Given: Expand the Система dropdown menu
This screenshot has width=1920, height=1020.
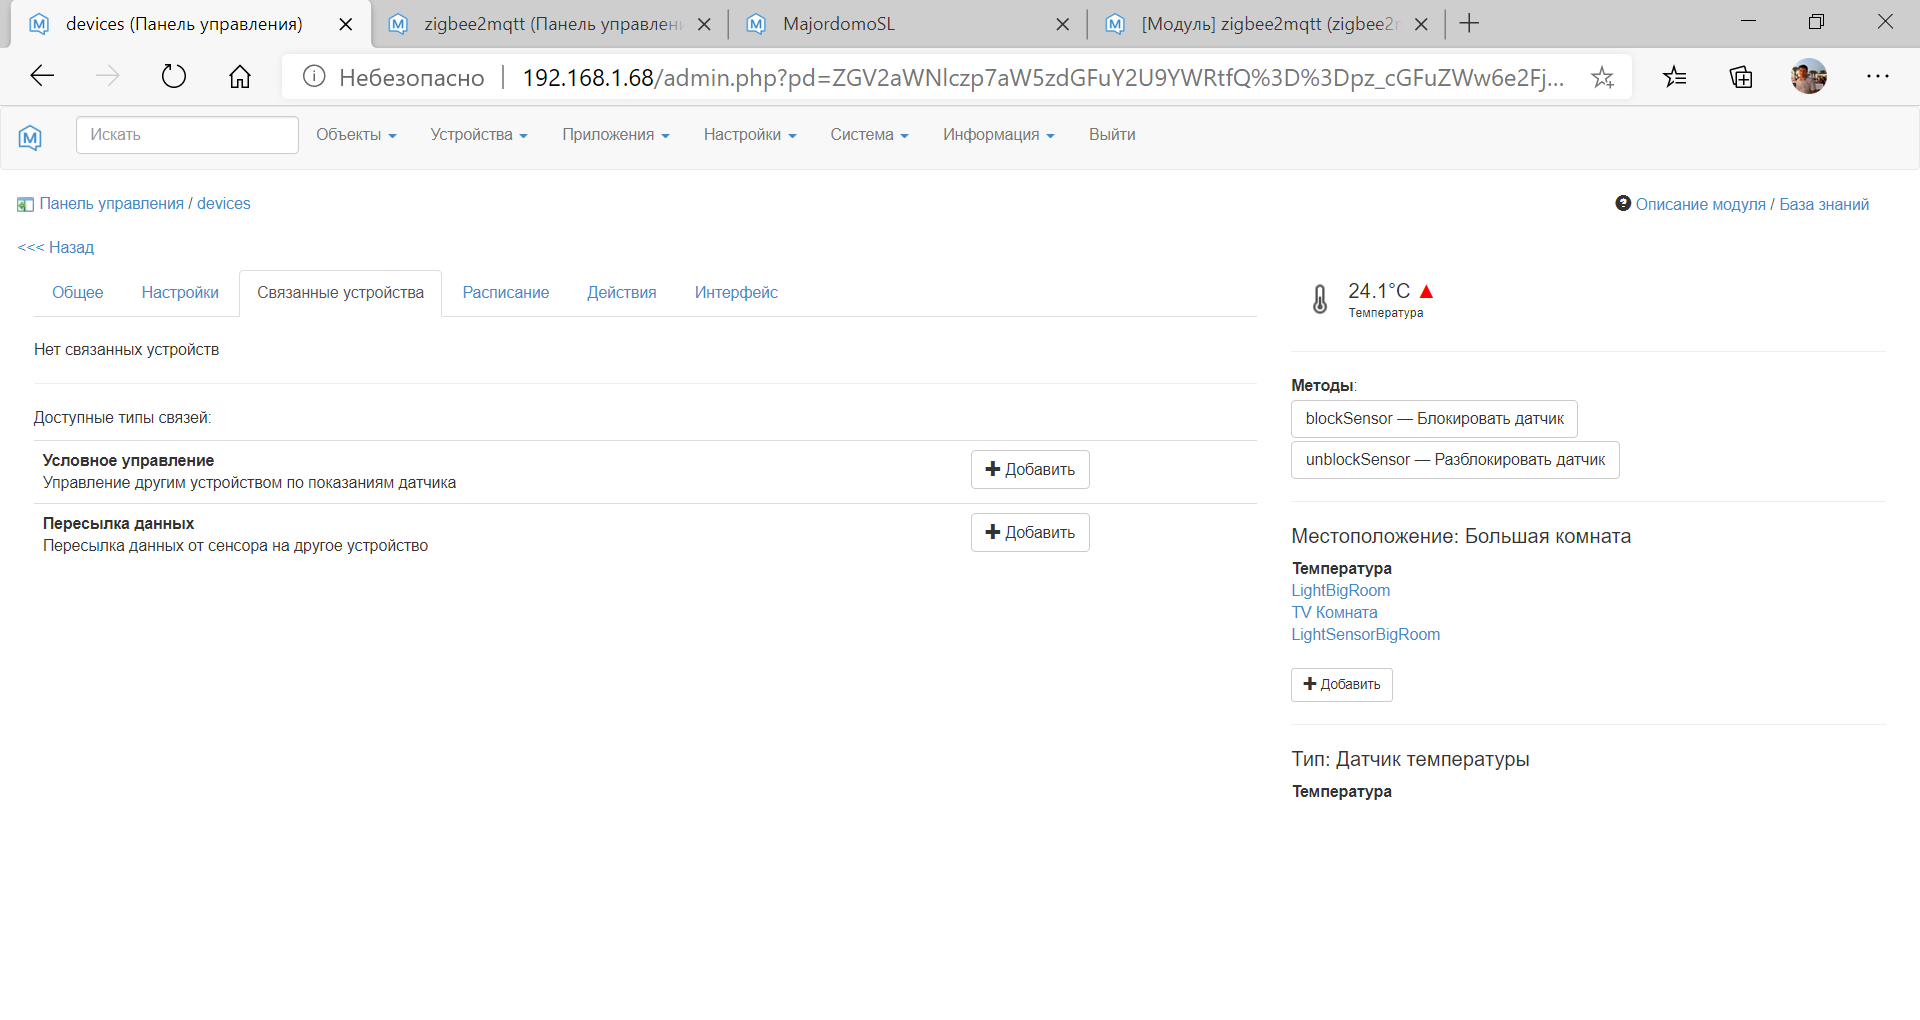Looking at the screenshot, I should click(x=869, y=135).
